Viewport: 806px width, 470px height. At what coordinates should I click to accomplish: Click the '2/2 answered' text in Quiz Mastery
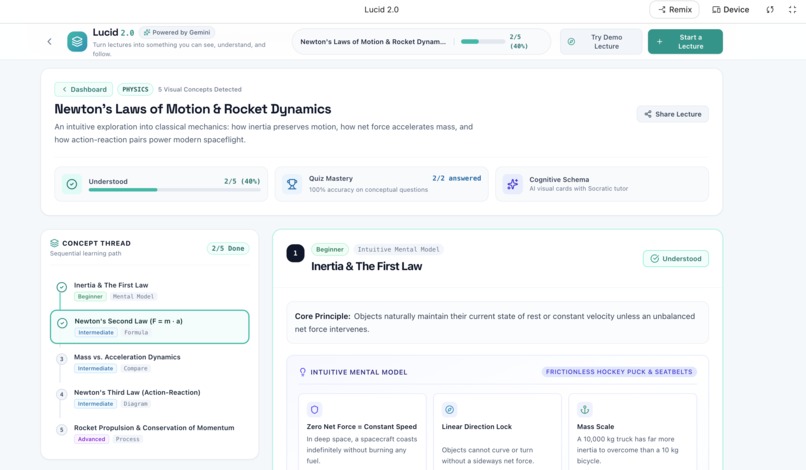[456, 178]
